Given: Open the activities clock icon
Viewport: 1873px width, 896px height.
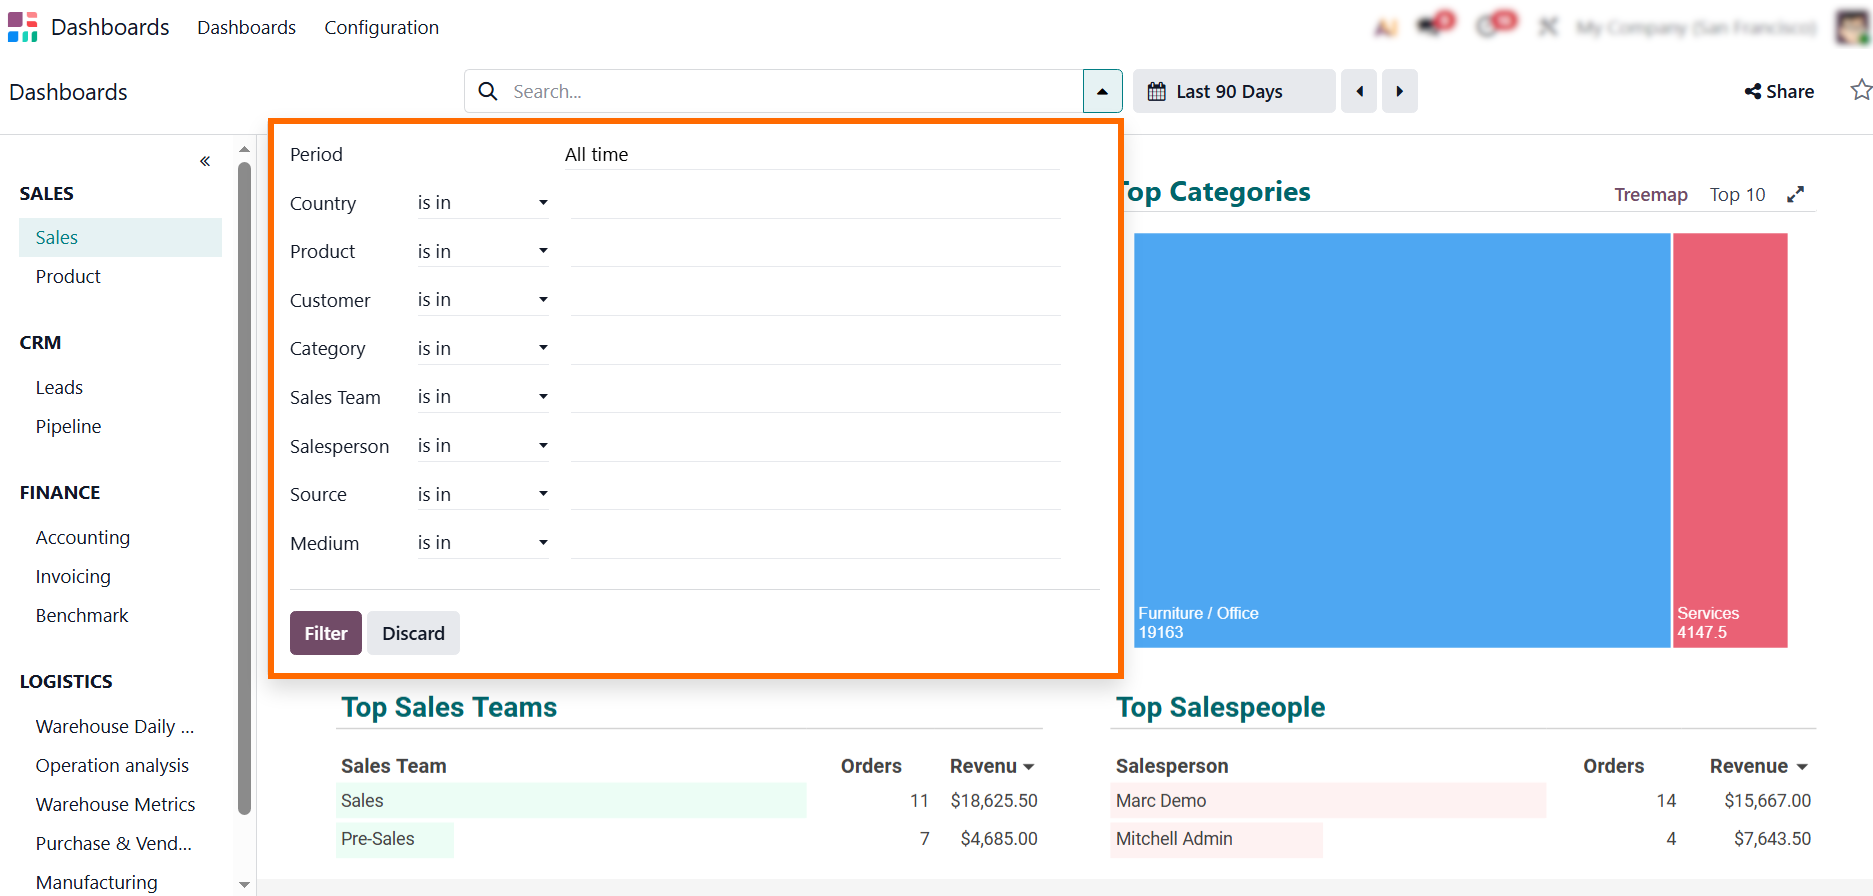Looking at the screenshot, I should (1493, 26).
